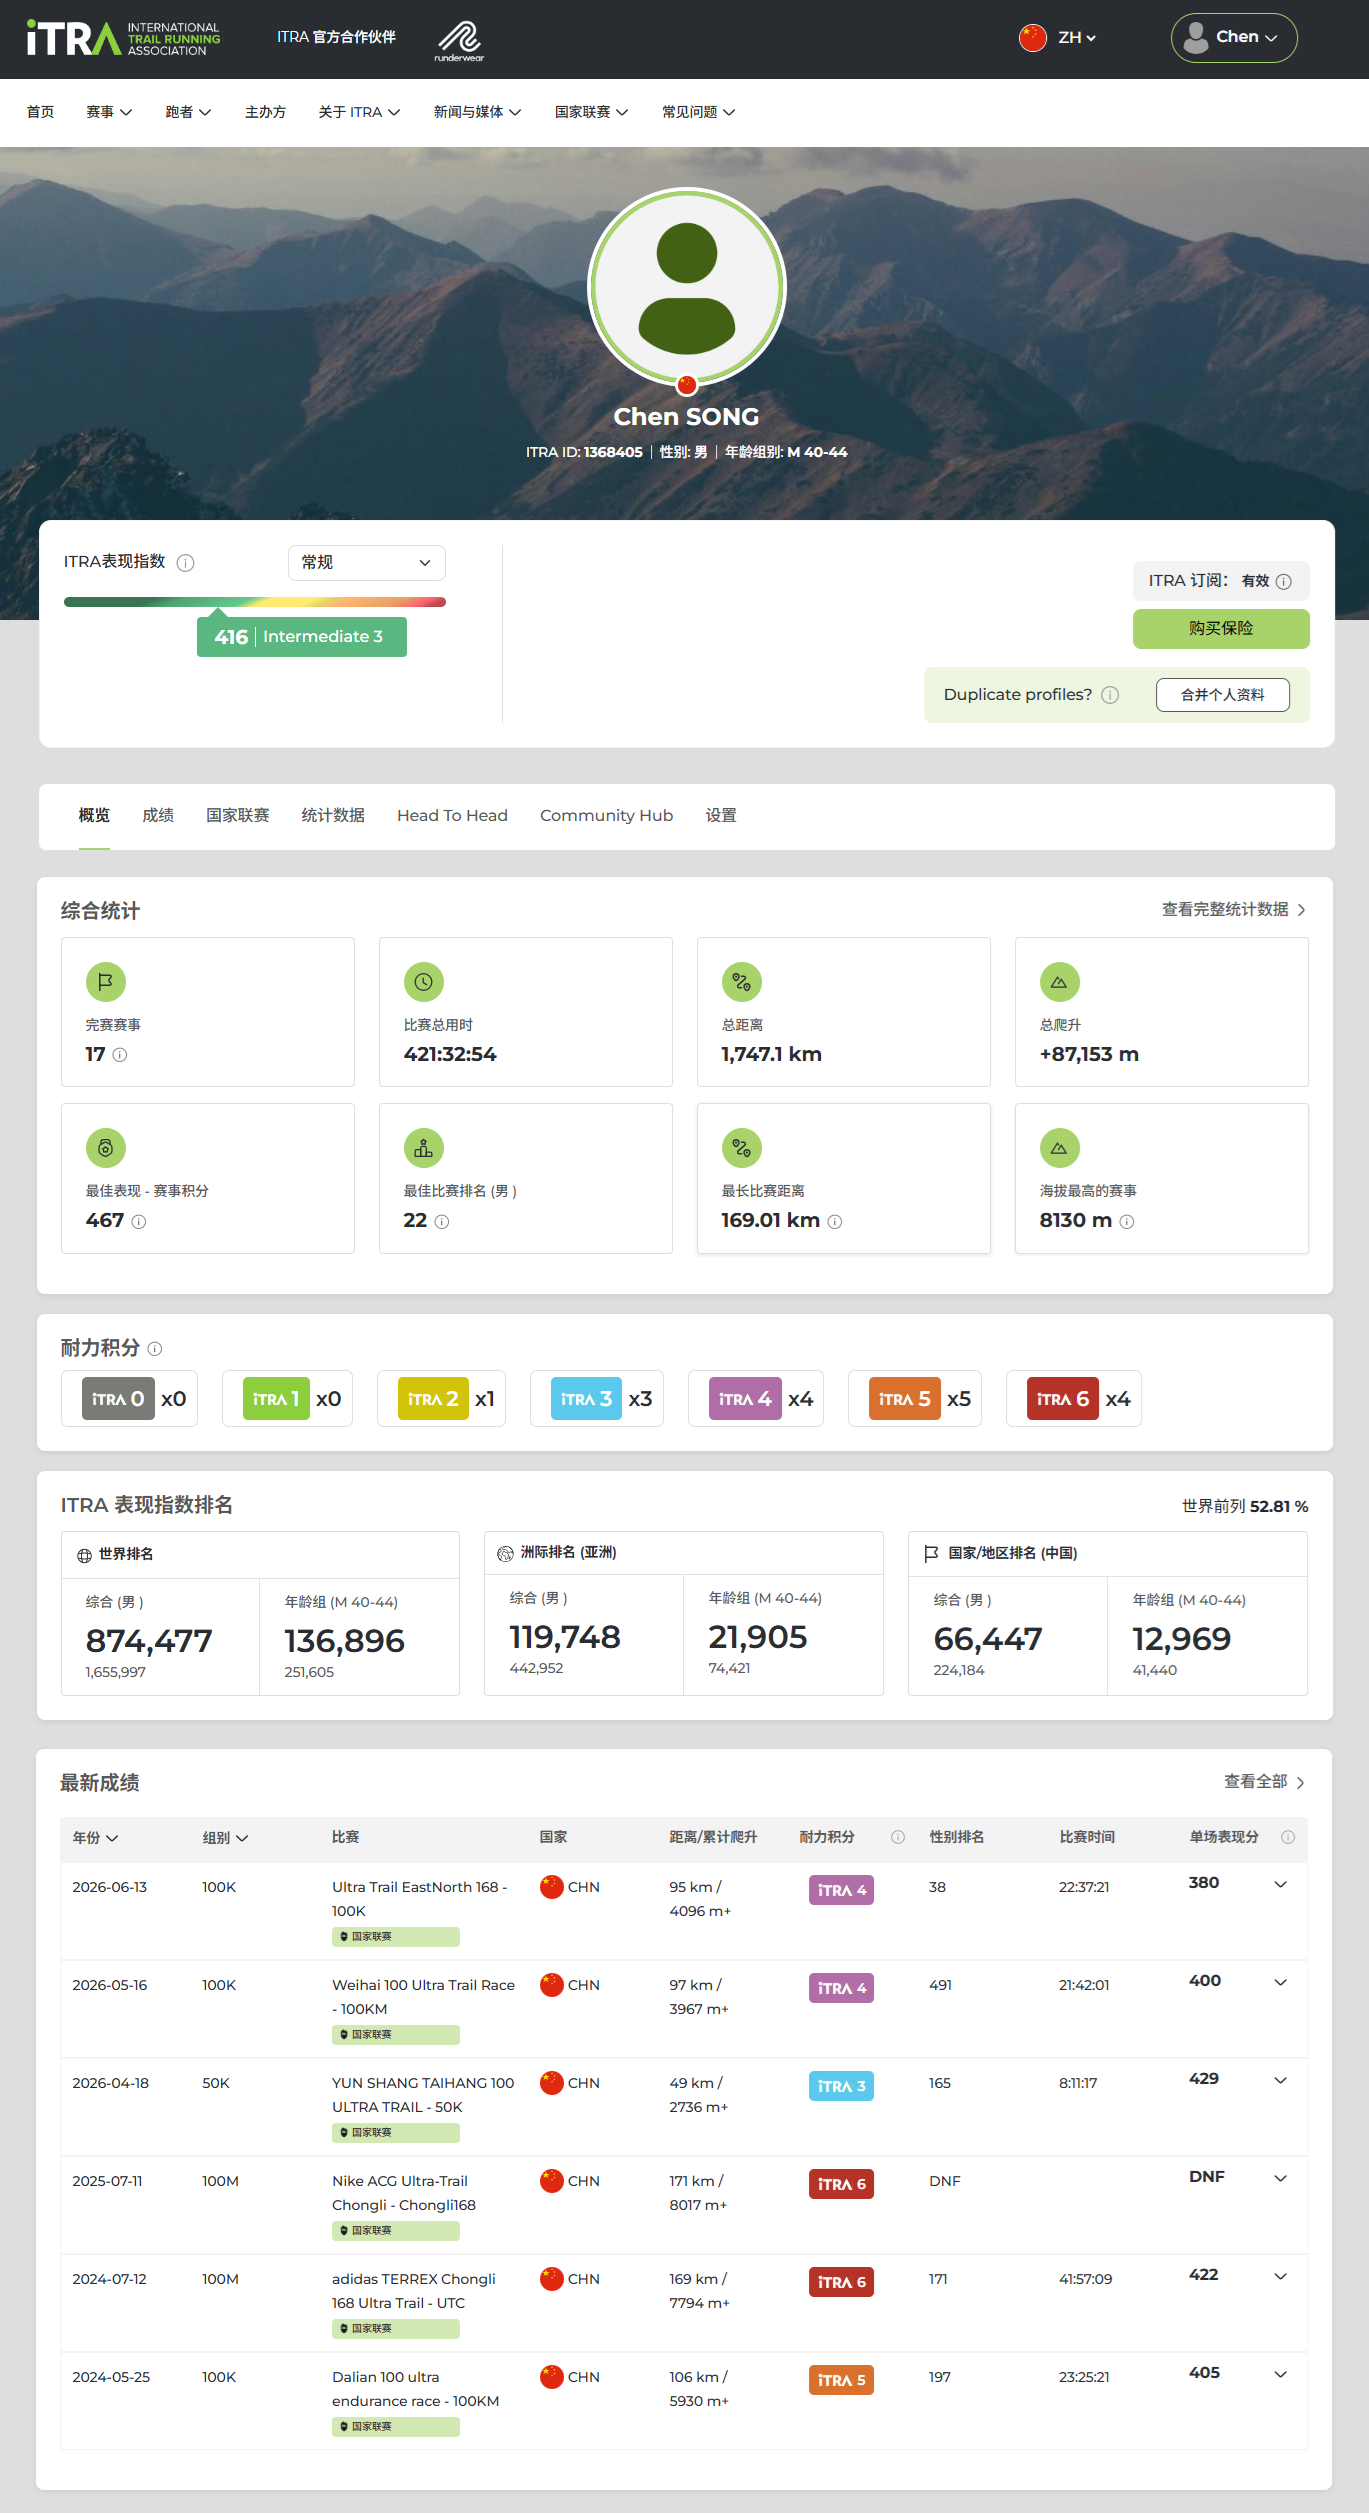Sort results by 年份 column
The width and height of the screenshot is (1369, 2513).
96,1838
